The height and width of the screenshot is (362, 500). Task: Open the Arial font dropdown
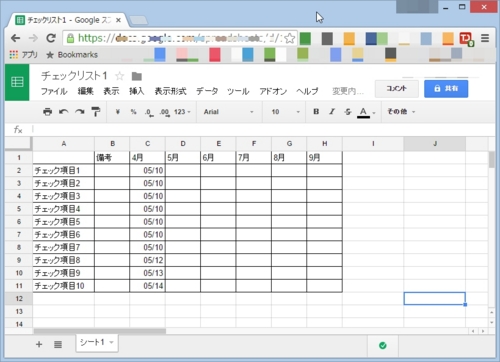pyautogui.click(x=229, y=112)
